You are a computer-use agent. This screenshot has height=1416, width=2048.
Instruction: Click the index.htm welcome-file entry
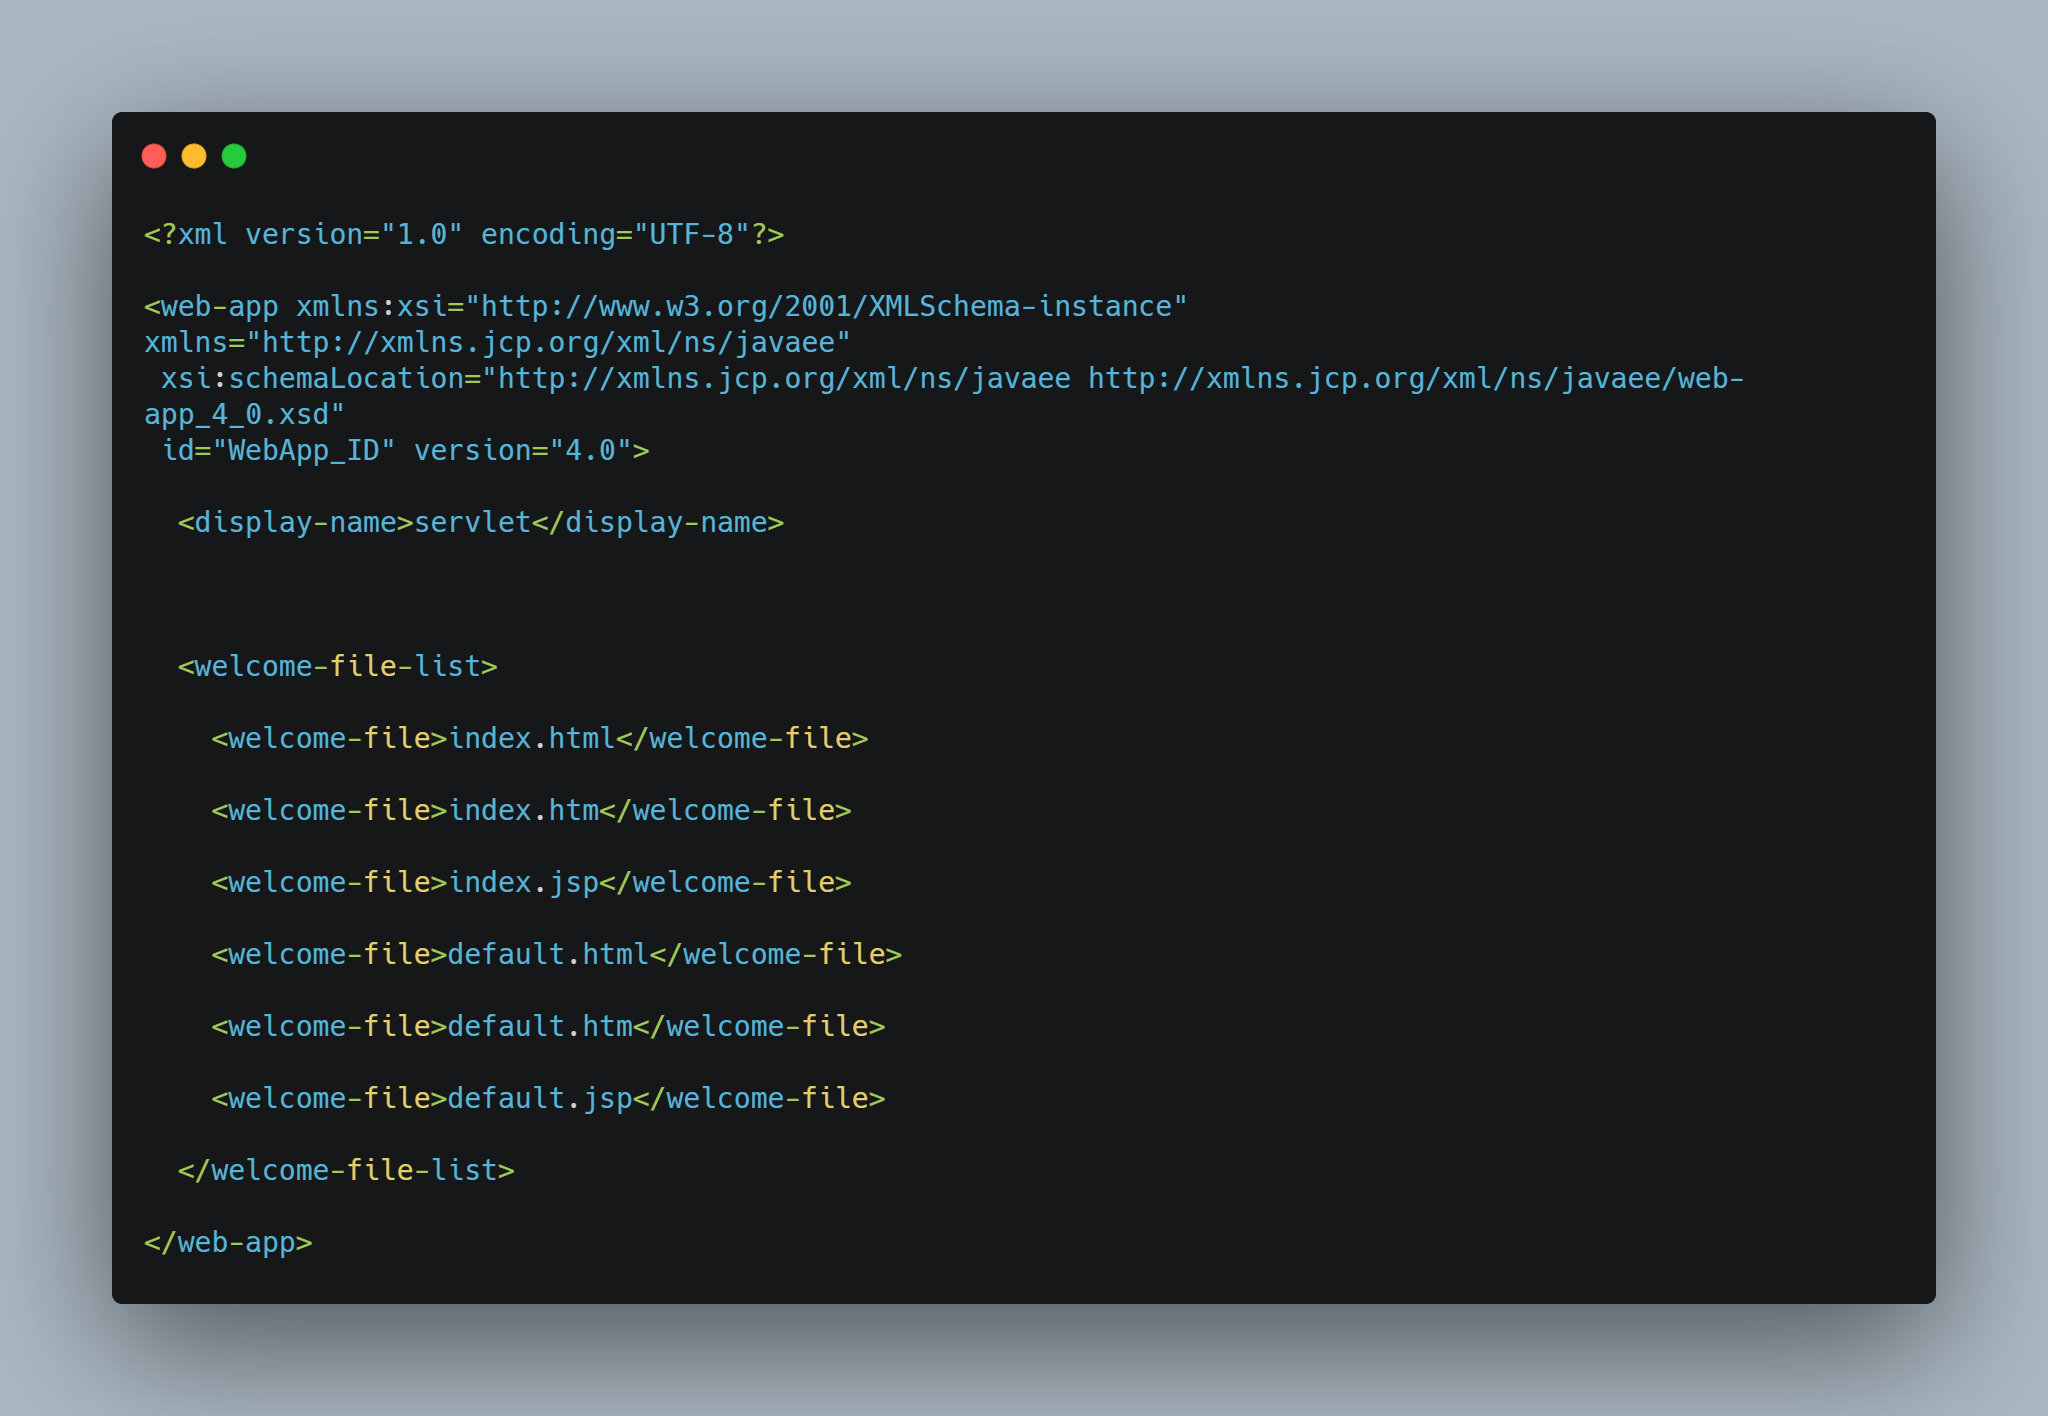[531, 811]
